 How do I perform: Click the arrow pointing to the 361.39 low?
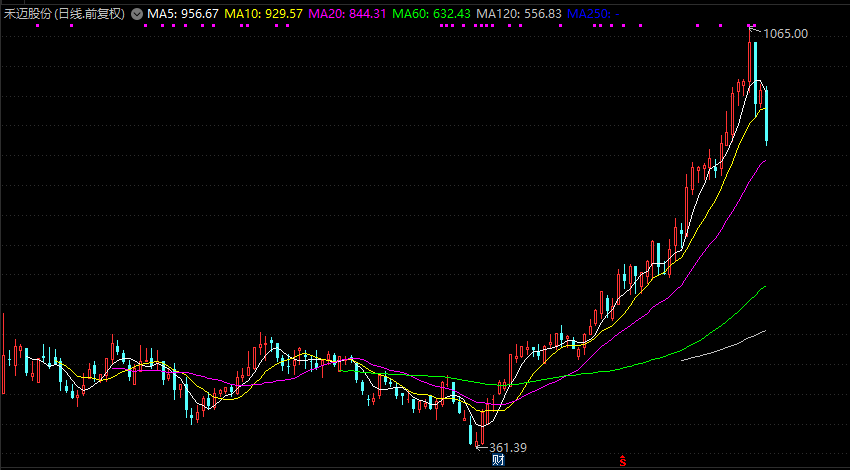[481, 446]
